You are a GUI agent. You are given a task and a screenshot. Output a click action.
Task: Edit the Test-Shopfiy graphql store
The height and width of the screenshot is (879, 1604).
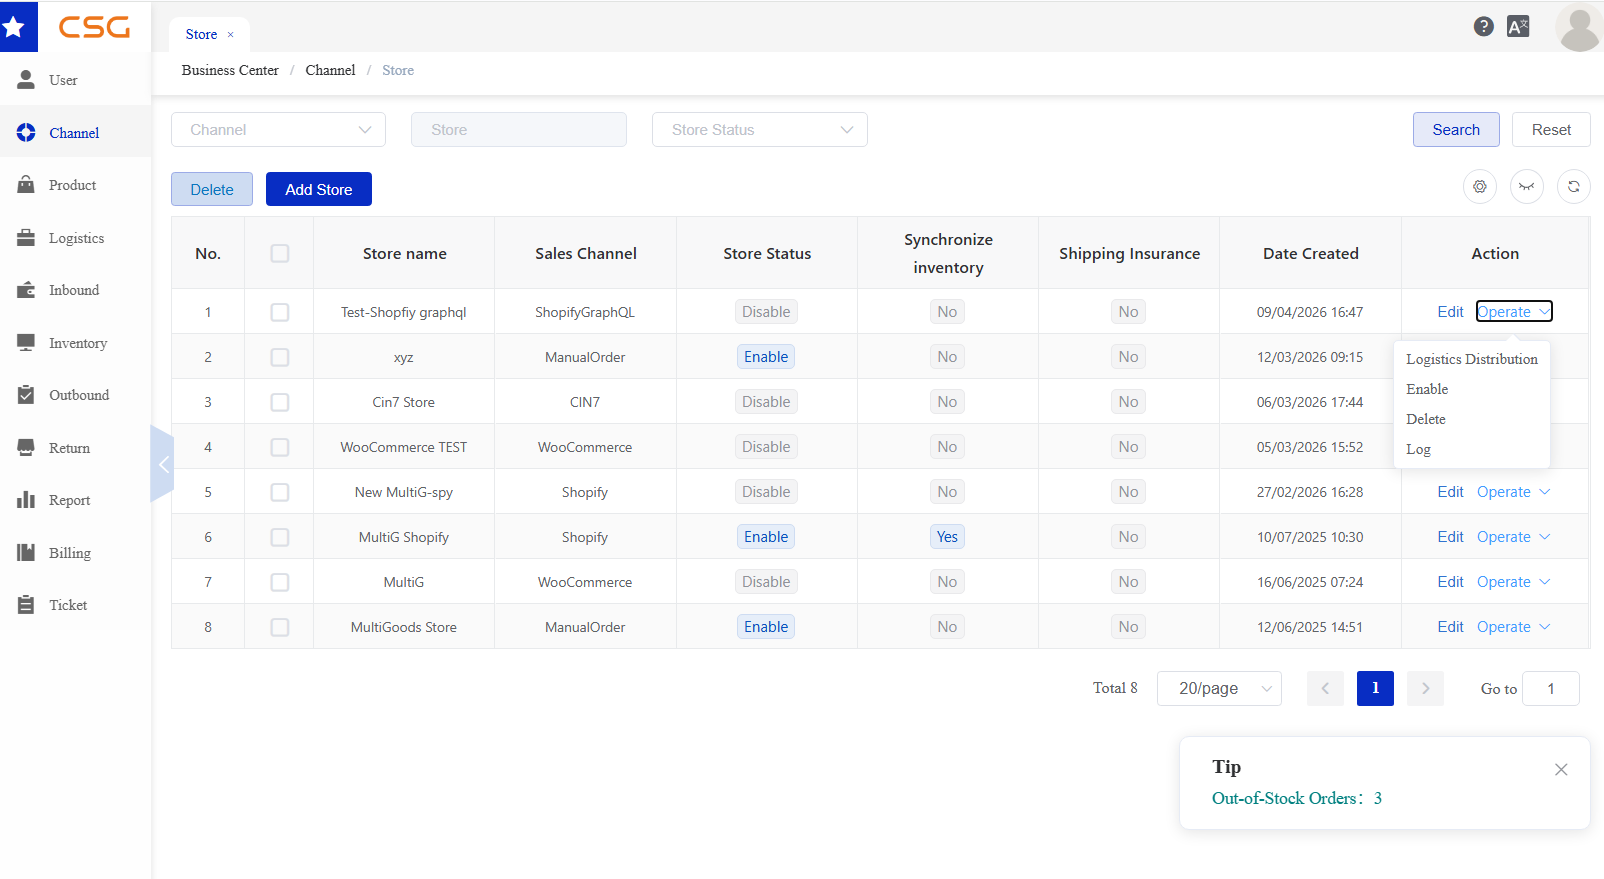point(1450,312)
